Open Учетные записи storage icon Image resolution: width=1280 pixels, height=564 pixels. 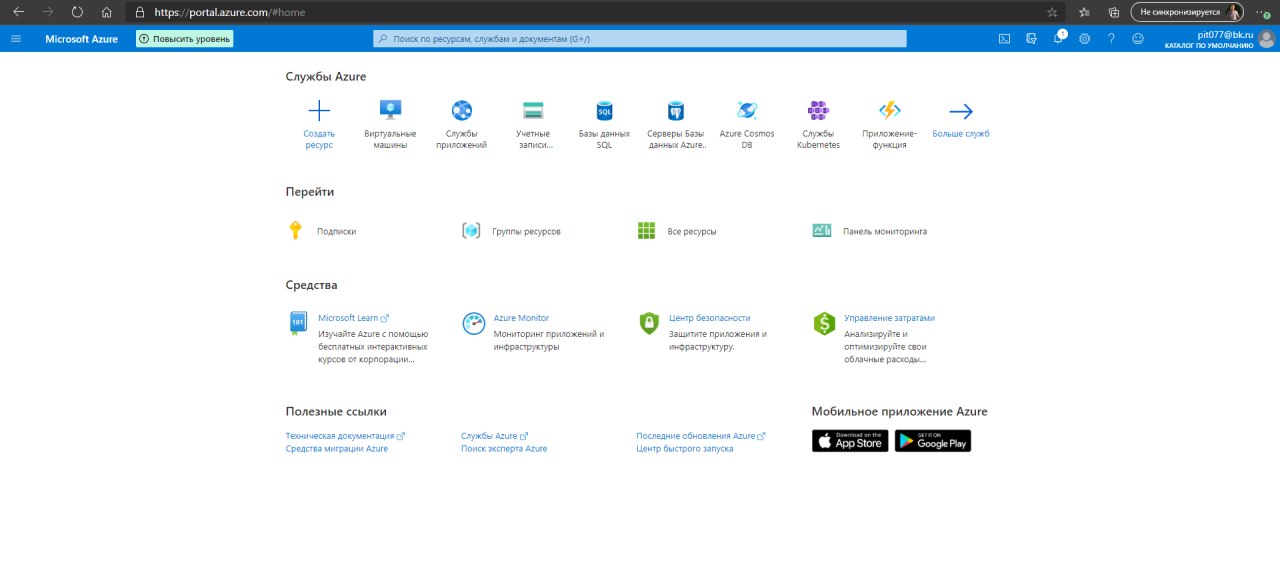(x=533, y=111)
